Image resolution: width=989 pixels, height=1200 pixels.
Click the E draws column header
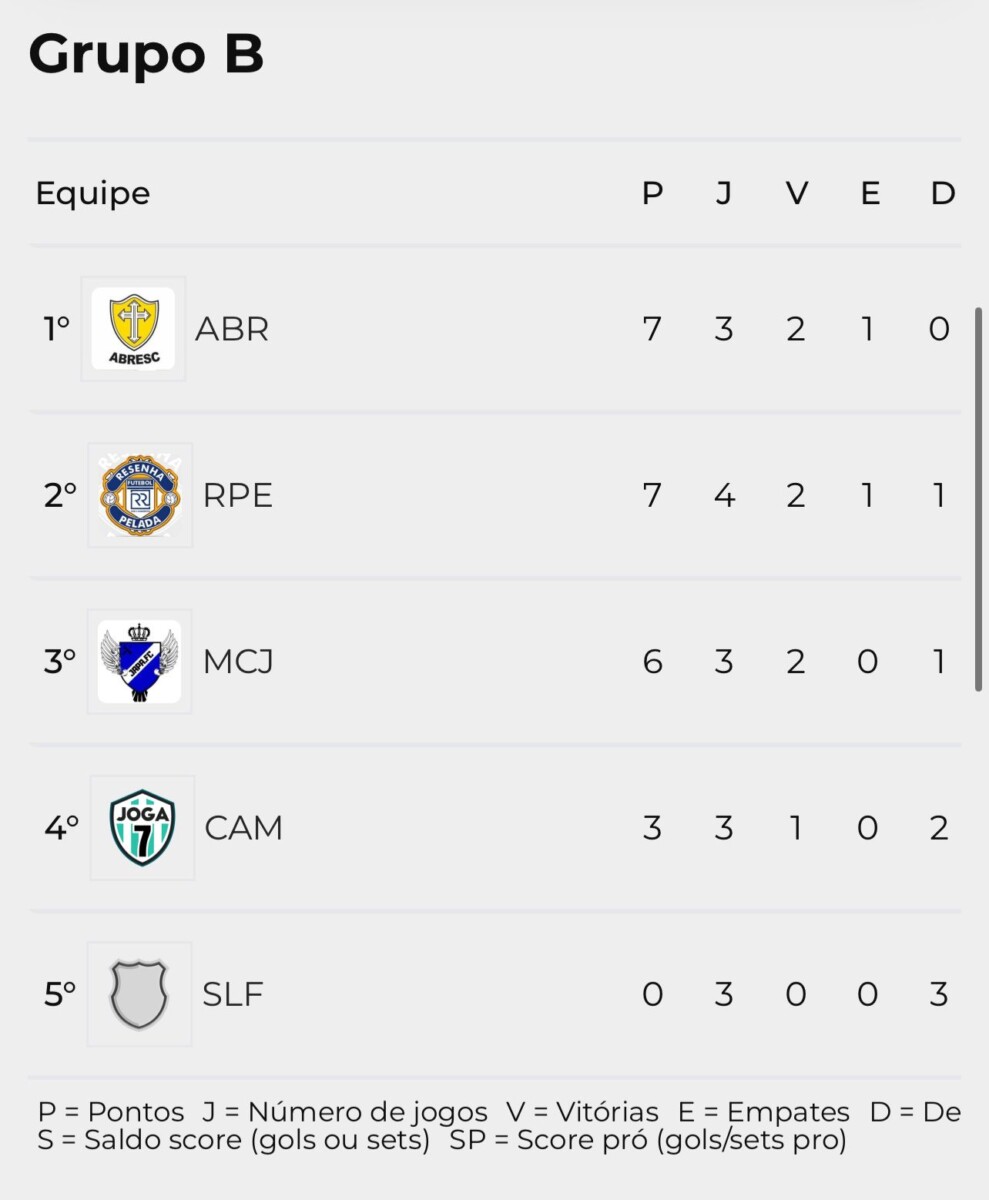tap(870, 193)
